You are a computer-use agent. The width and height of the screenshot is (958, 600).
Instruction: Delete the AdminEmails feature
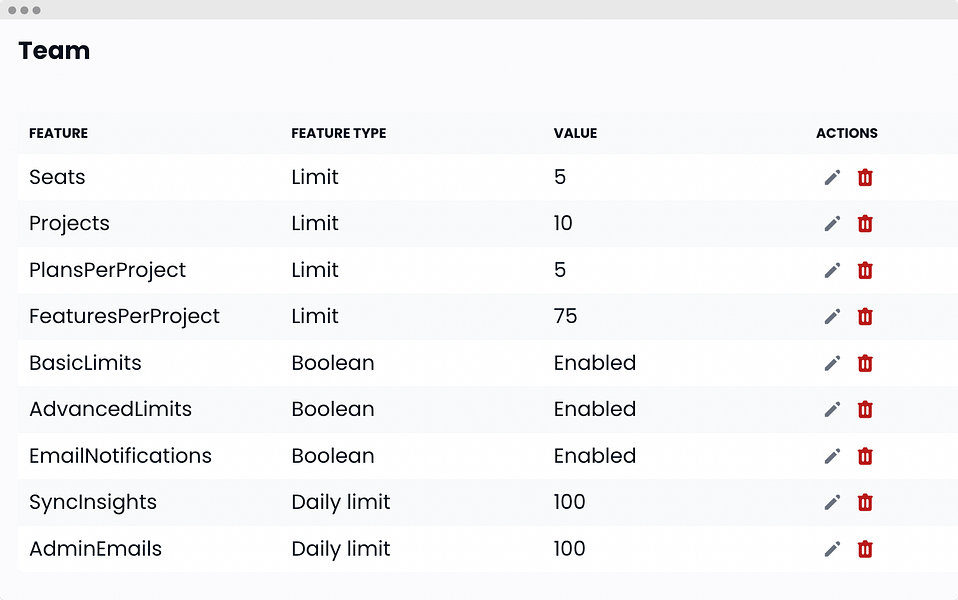click(x=865, y=549)
